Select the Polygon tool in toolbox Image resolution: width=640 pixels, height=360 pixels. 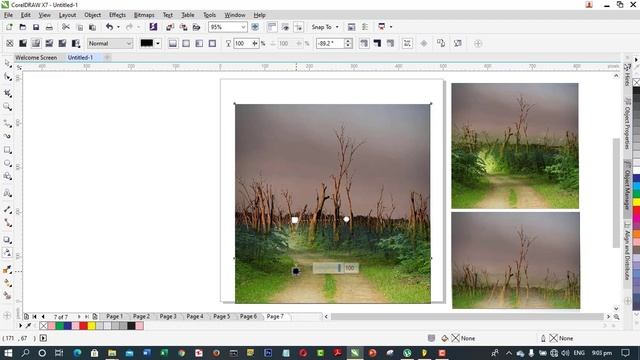click(x=7, y=176)
